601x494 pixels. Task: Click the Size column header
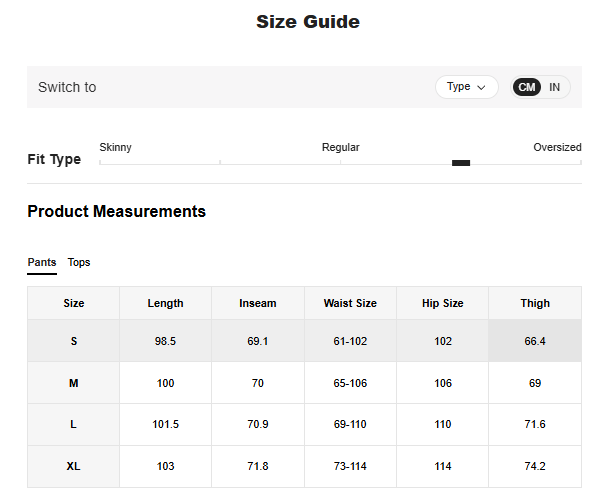pos(74,303)
